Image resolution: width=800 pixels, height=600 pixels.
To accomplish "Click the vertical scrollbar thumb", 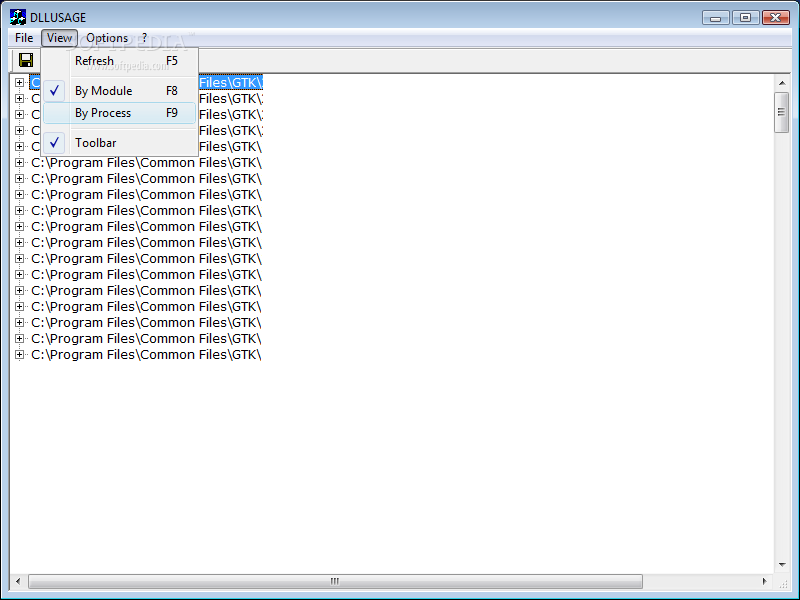I will click(782, 112).
